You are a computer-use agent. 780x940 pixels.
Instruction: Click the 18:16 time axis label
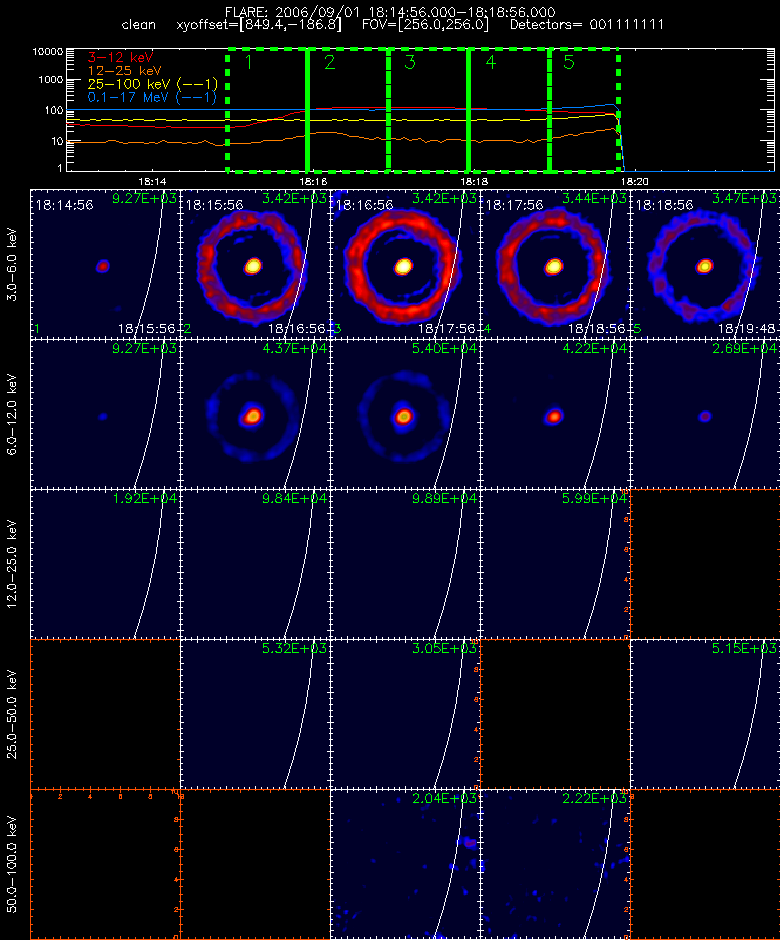(x=313, y=181)
